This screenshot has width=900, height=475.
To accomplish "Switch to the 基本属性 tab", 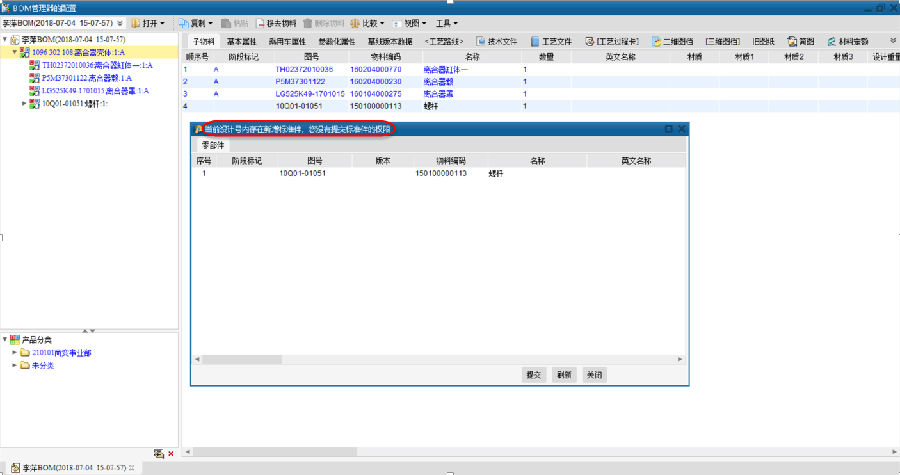I will point(241,41).
